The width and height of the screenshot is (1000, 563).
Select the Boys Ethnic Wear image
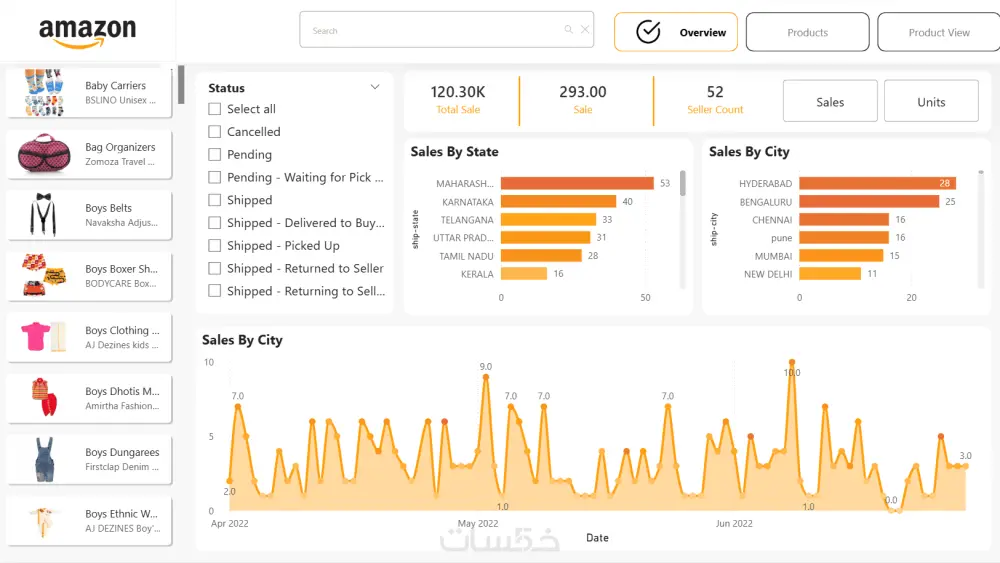click(x=43, y=521)
